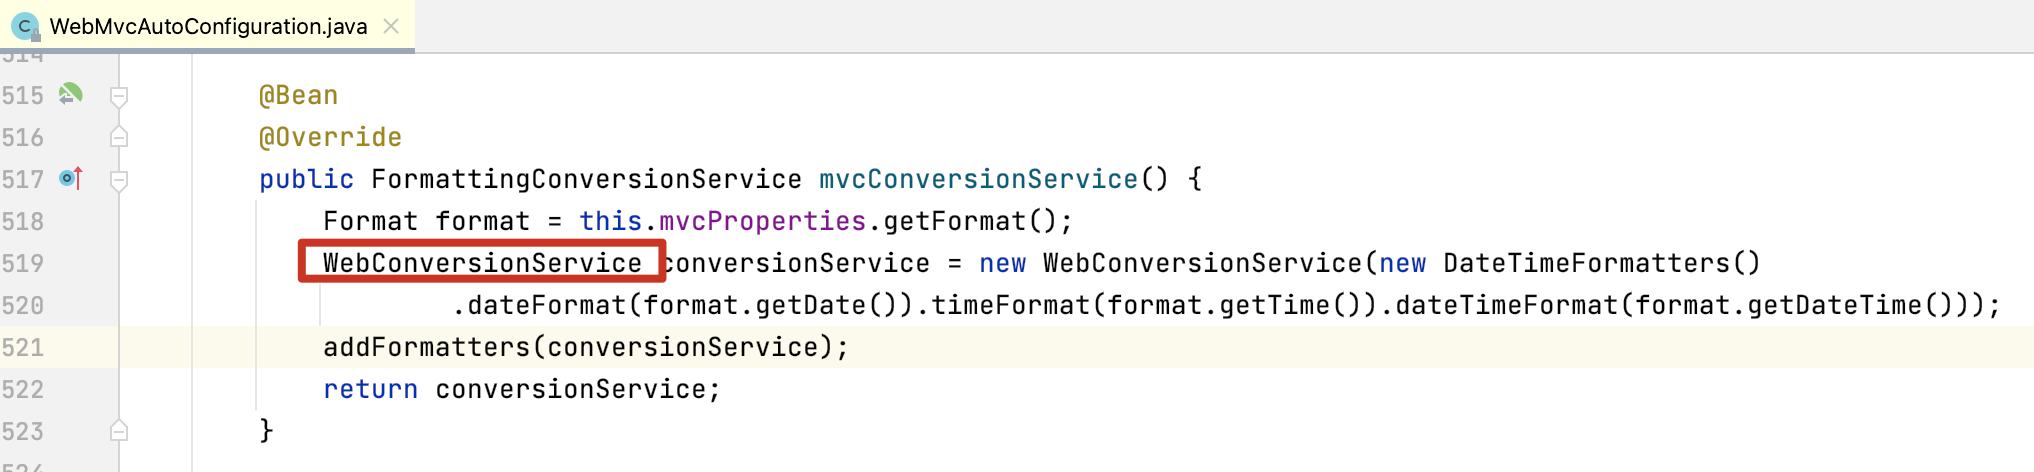Screen dimensions: 2034x472
Task: Click the @Override annotation
Action: tap(331, 137)
